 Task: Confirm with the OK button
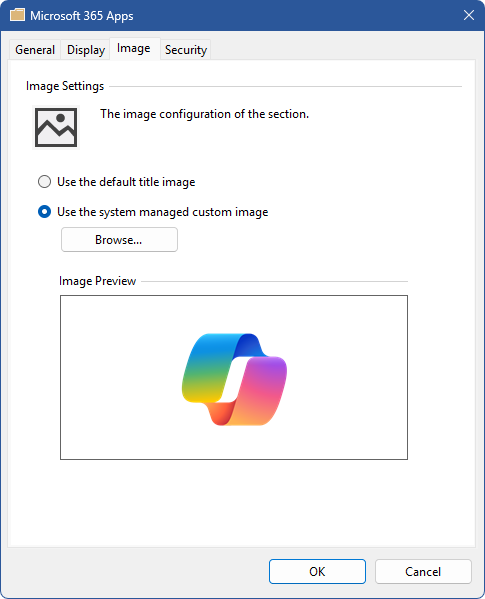317,571
